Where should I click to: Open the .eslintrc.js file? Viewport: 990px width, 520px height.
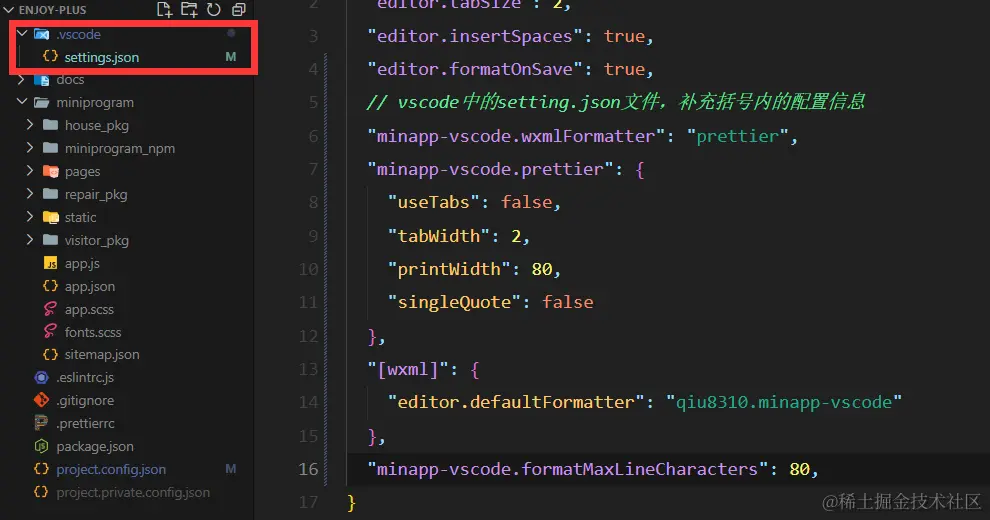[x=85, y=377]
